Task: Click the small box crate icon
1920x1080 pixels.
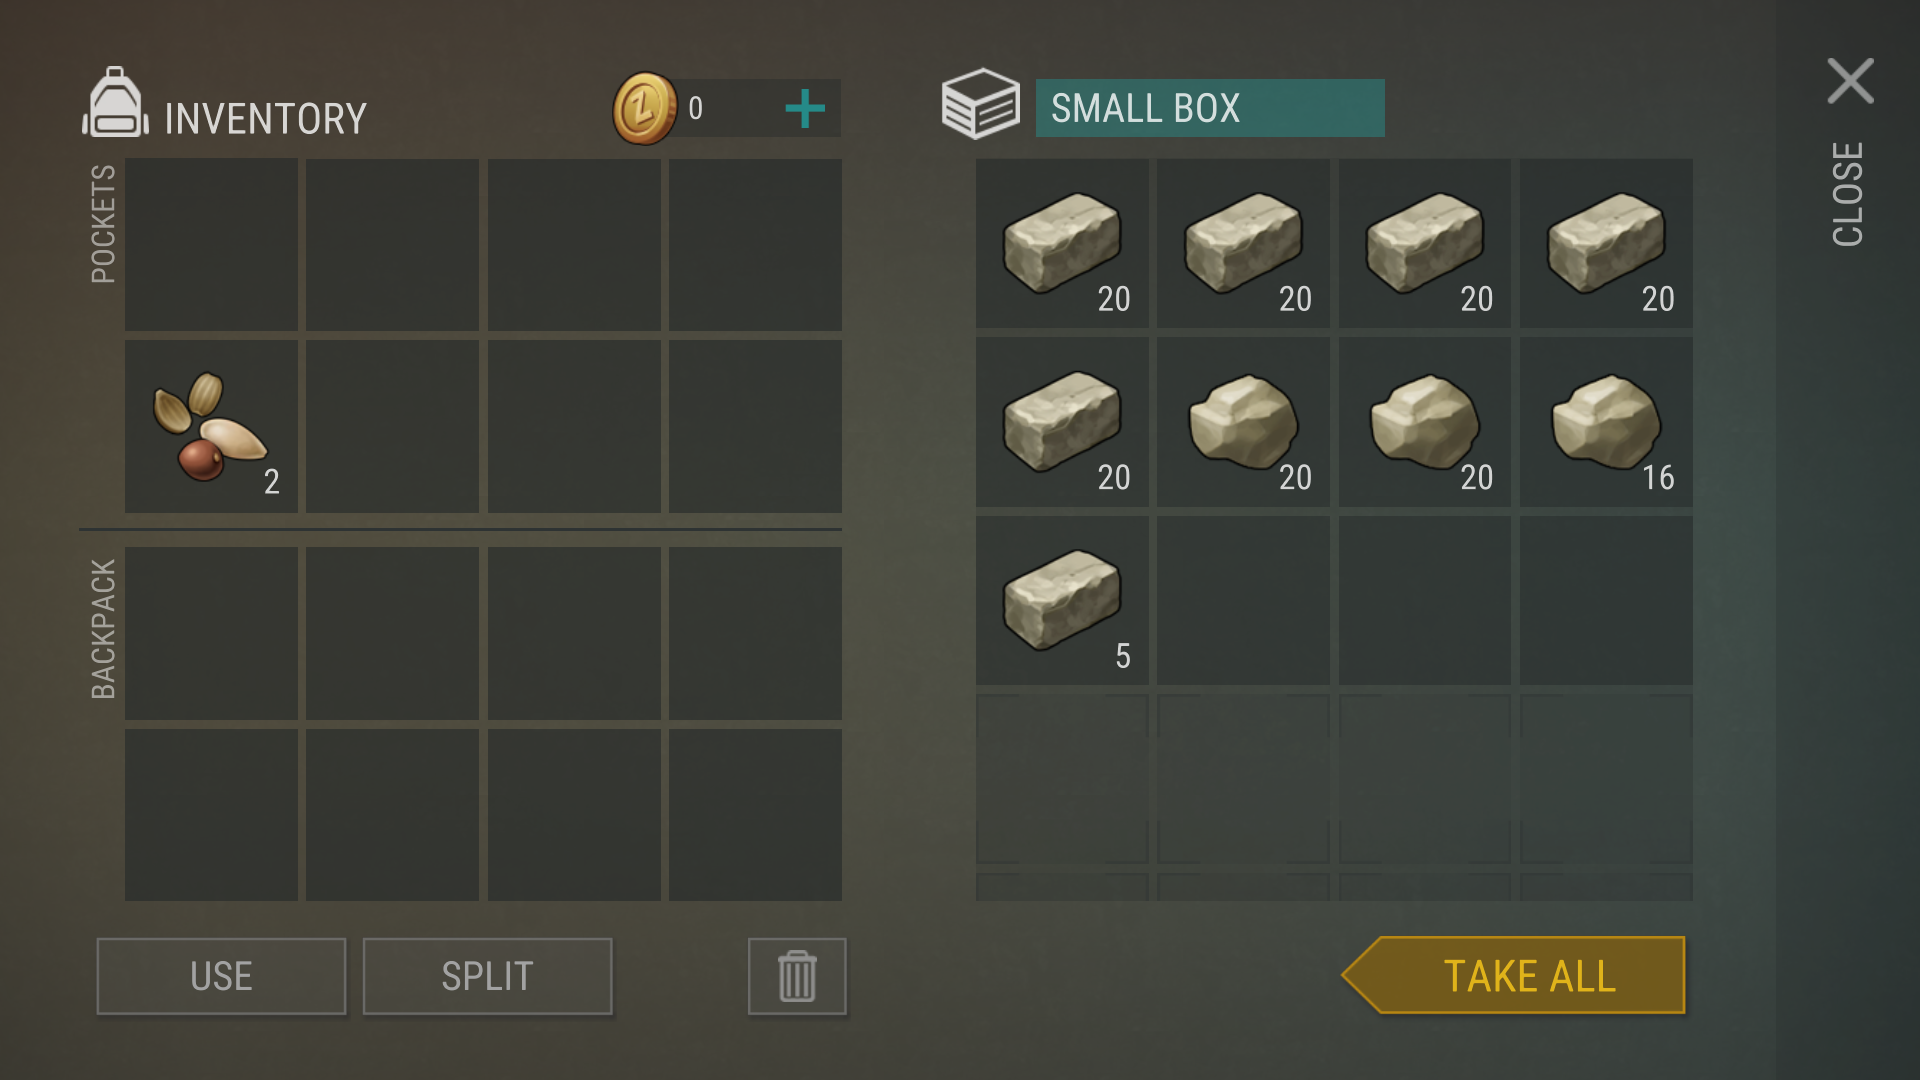Action: [x=980, y=104]
